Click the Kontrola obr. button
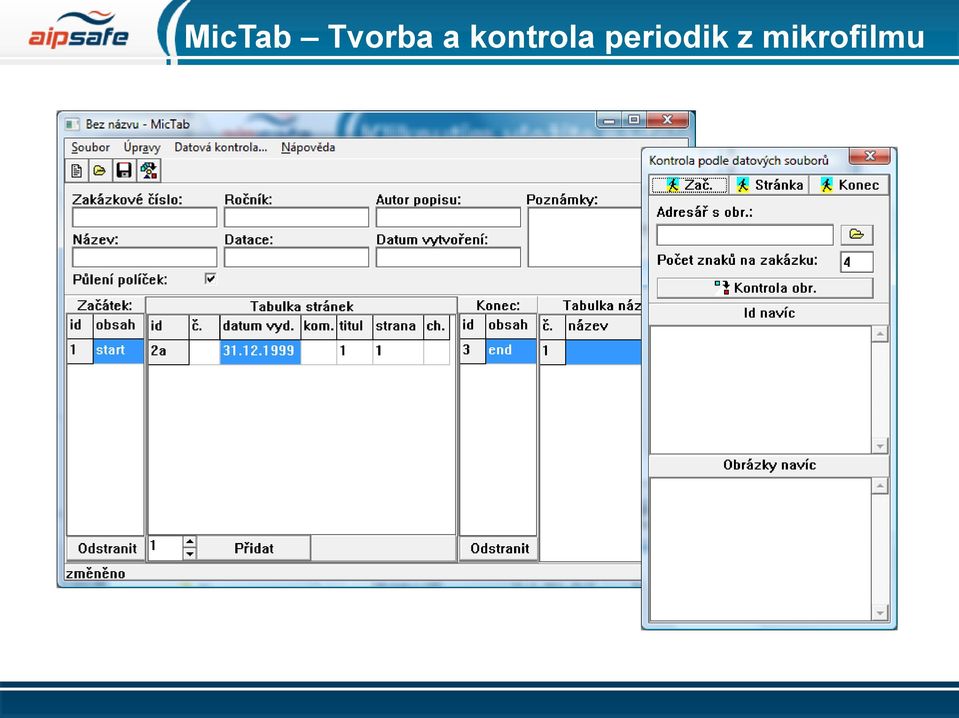The height and width of the screenshot is (718, 959). tap(765, 288)
